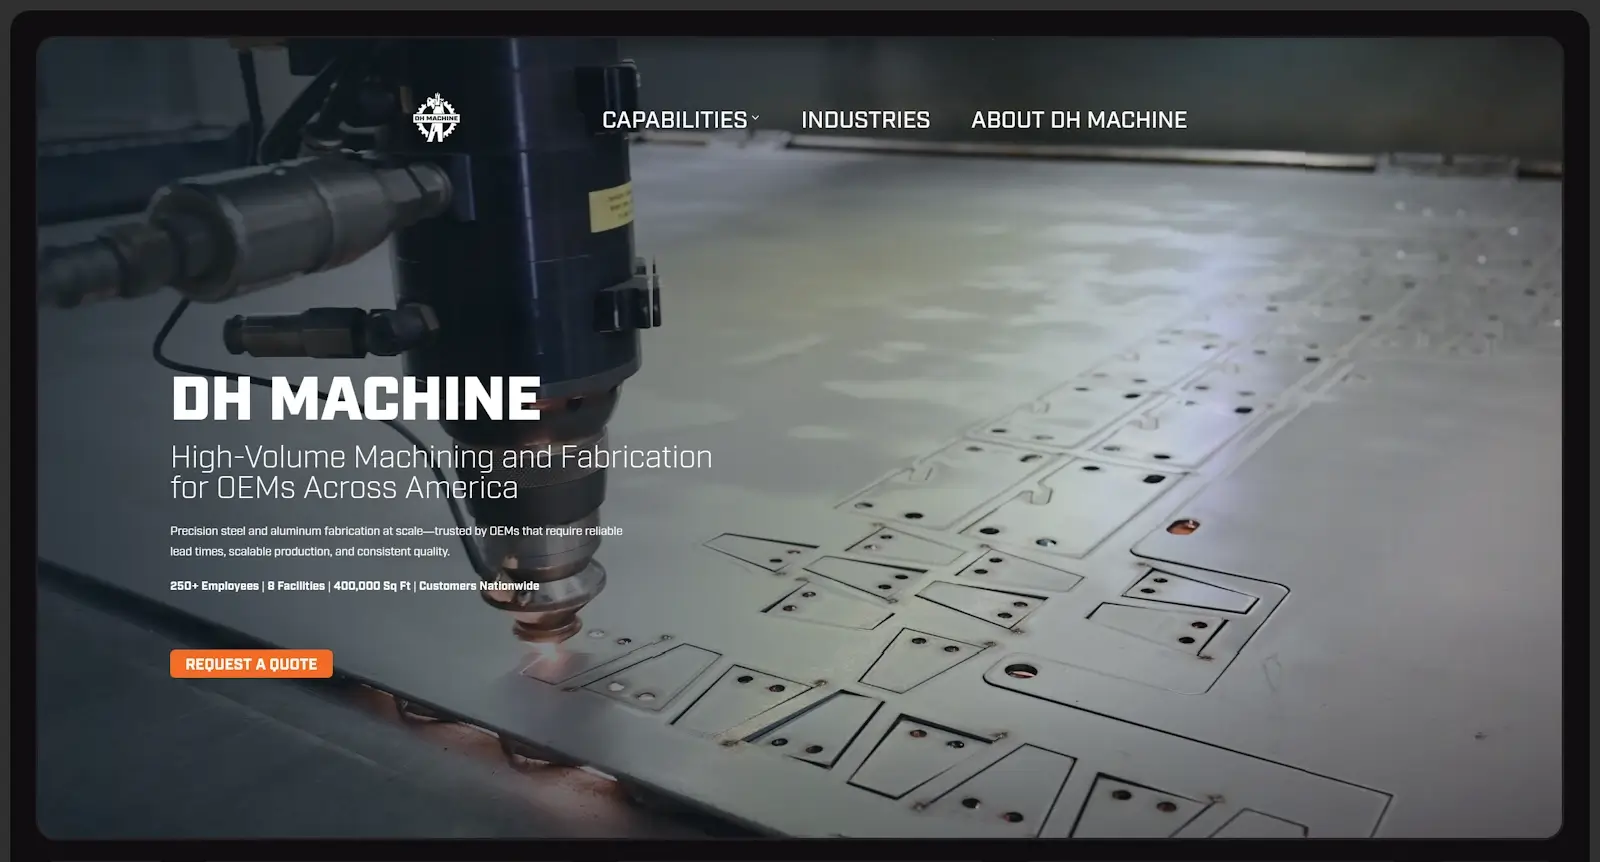1600x862 pixels.
Task: Click the High-Volume Machining and Fabrication subtitle
Action: [x=441, y=472]
